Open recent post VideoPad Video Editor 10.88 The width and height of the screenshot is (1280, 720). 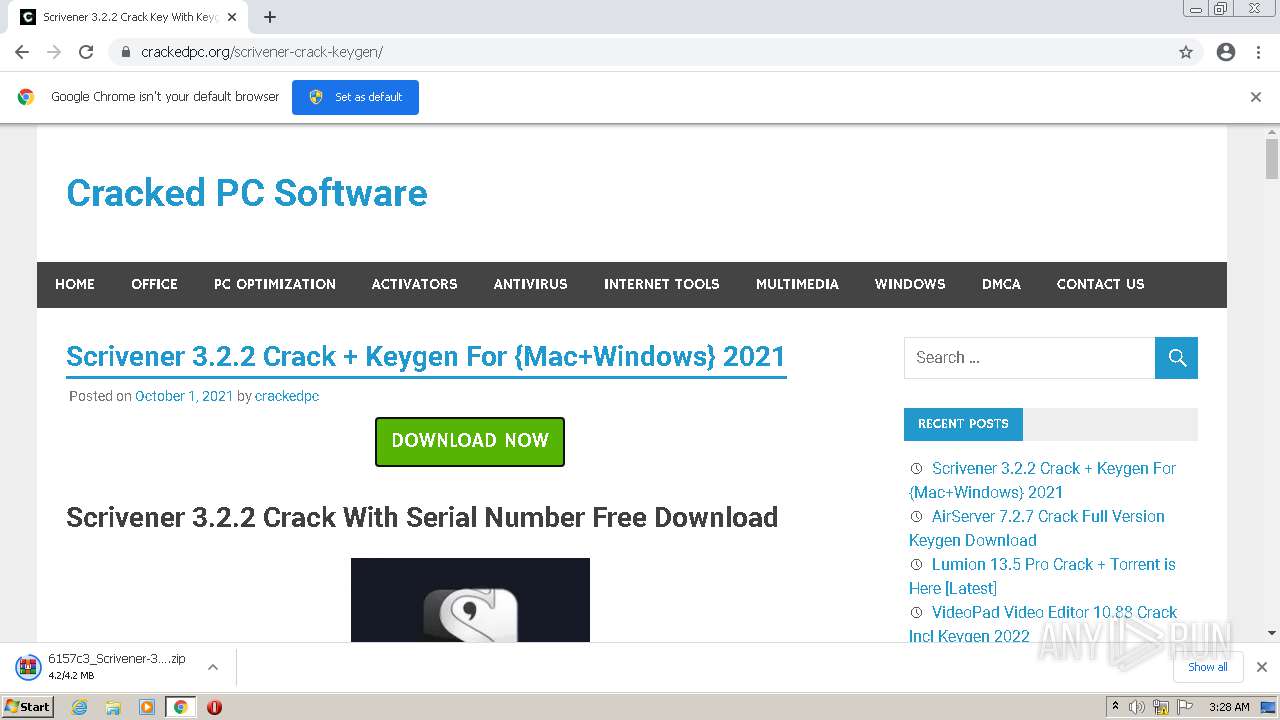1043,624
